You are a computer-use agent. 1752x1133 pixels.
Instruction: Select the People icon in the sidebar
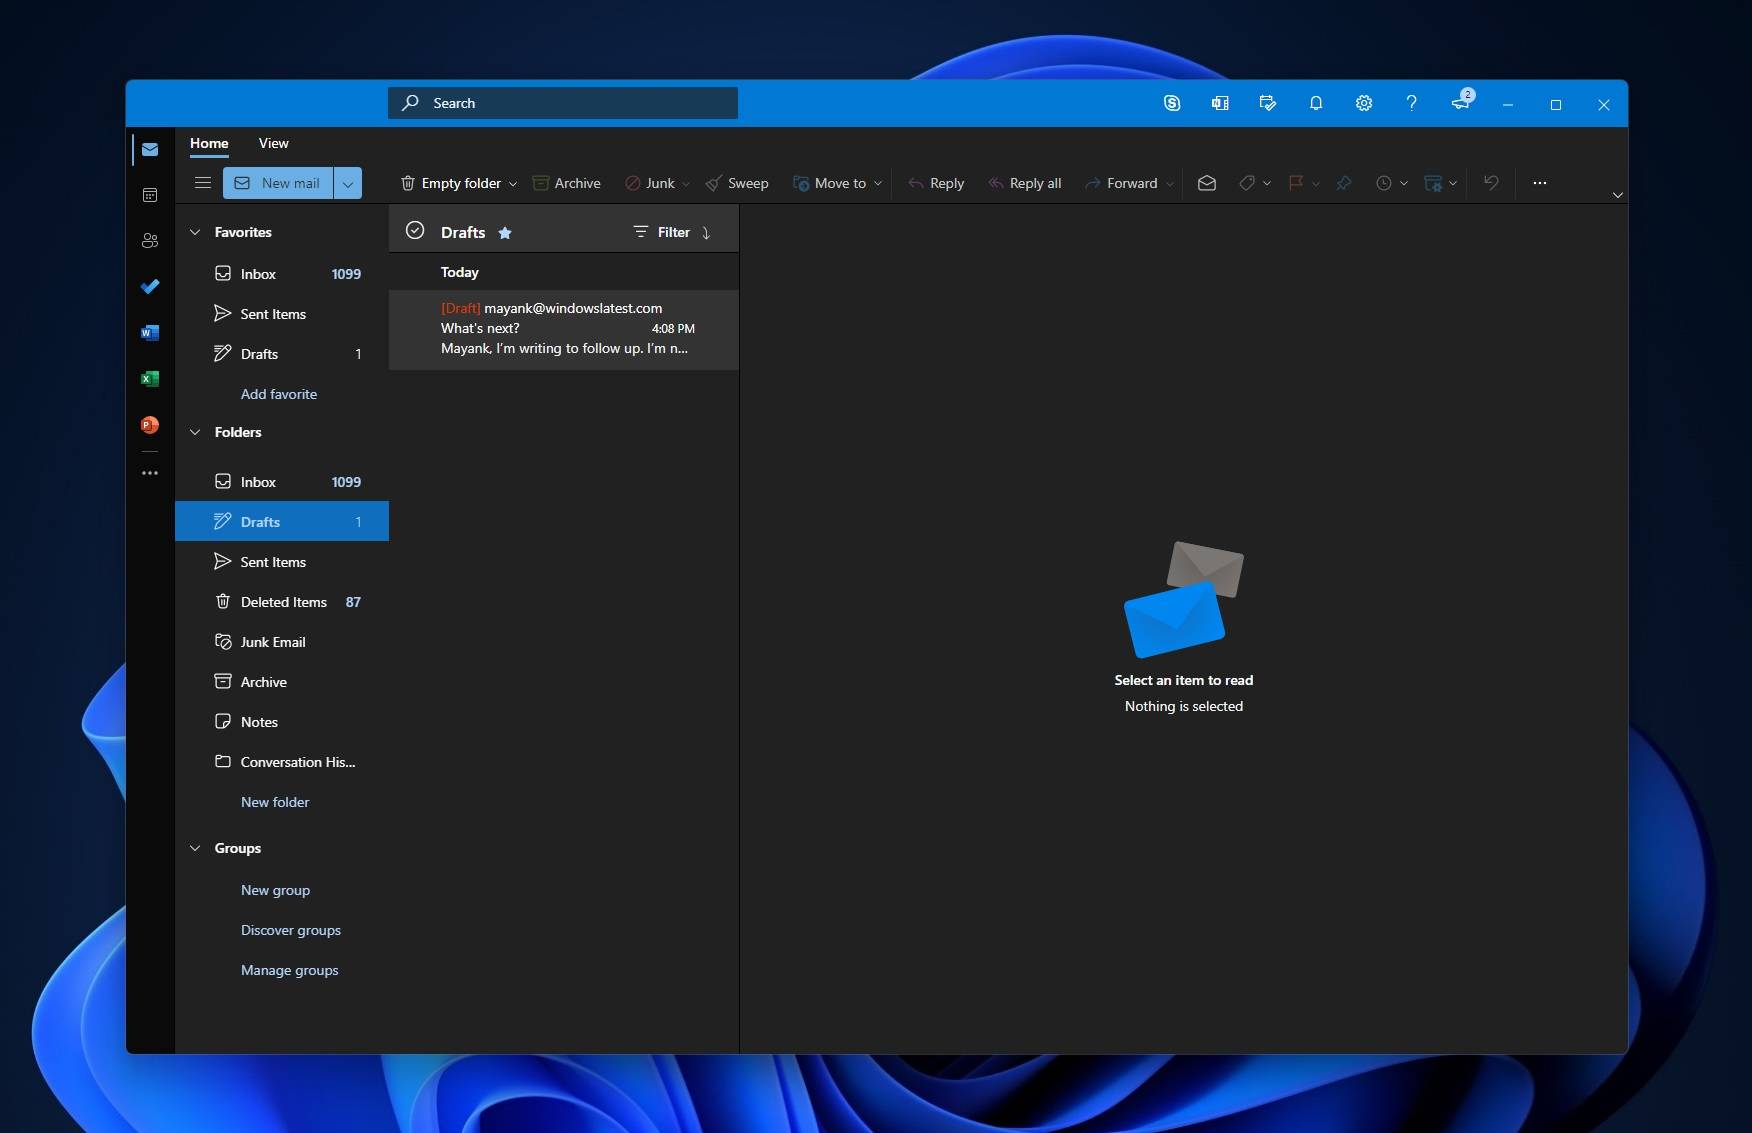150,240
